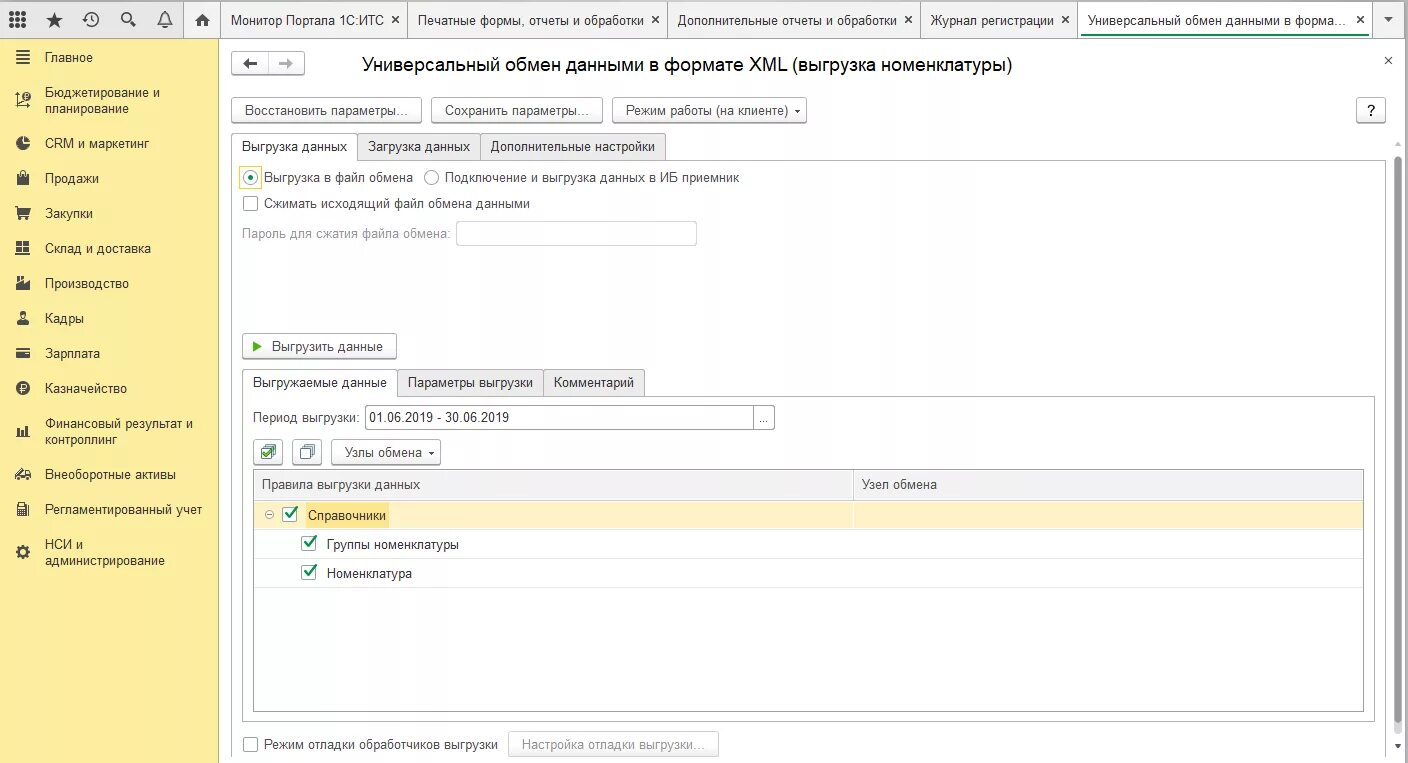The height and width of the screenshot is (763, 1408).
Task: Switch to Загрузка данных tab
Action: [419, 146]
